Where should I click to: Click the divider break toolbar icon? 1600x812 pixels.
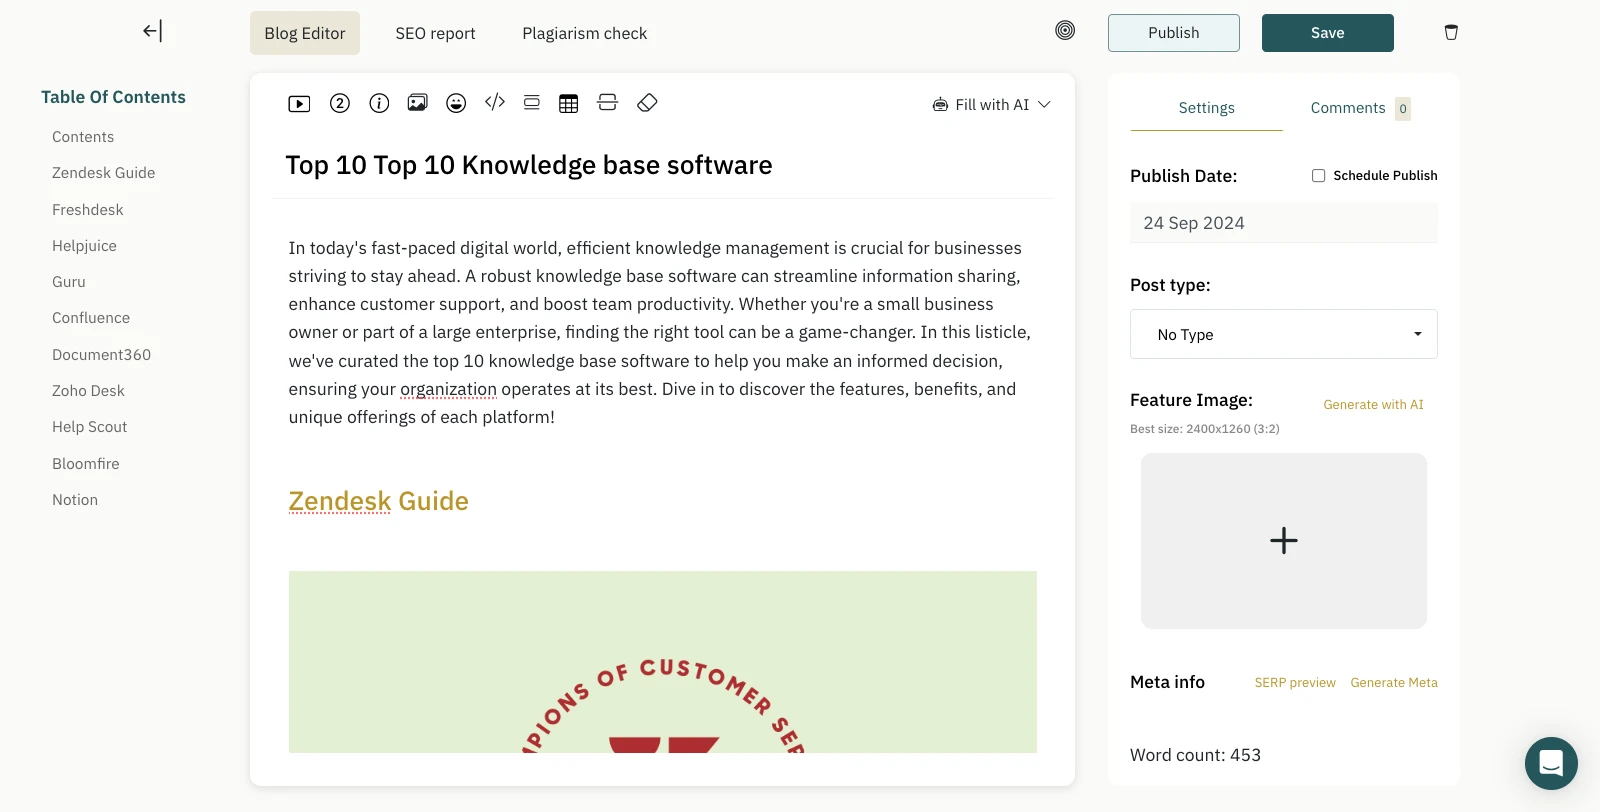[x=607, y=102]
